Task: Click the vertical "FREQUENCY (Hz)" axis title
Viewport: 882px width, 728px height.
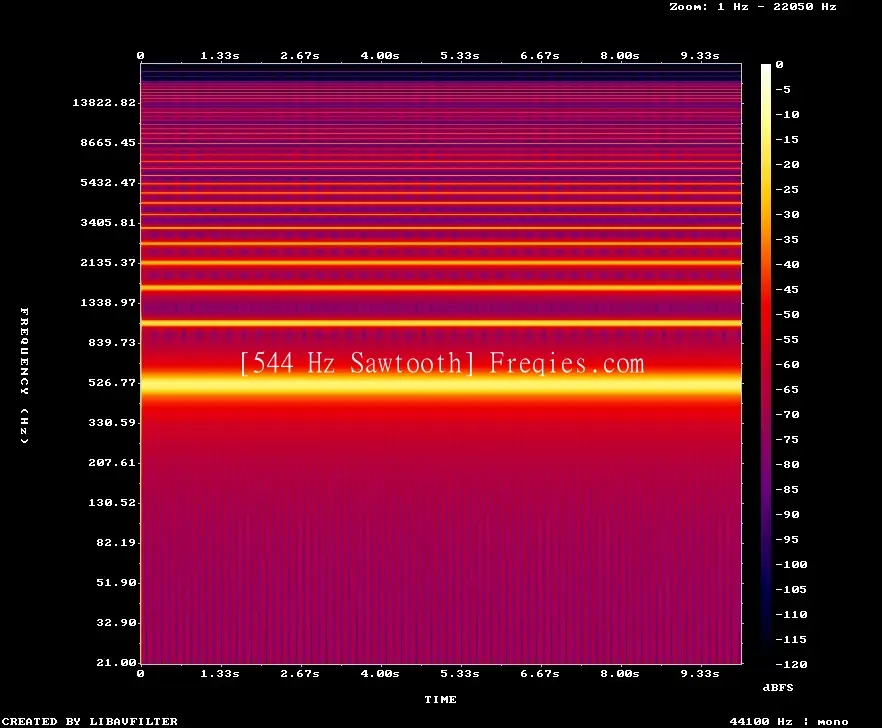Action: (x=24, y=375)
